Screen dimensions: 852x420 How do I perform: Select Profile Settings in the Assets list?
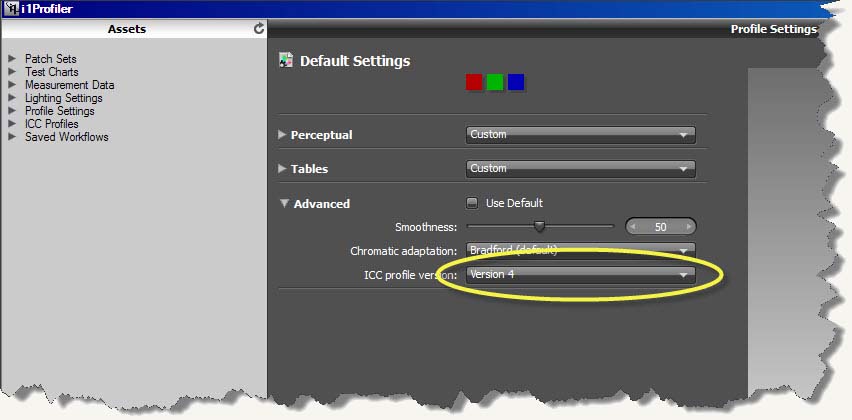(60, 111)
